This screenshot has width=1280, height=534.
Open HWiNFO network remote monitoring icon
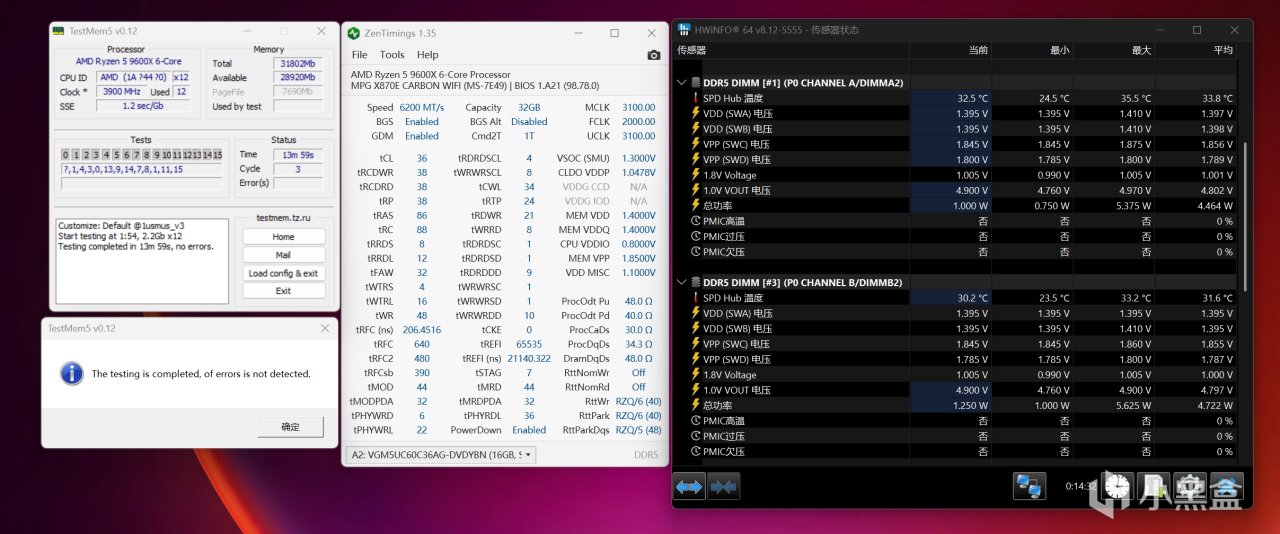(x=1030, y=486)
